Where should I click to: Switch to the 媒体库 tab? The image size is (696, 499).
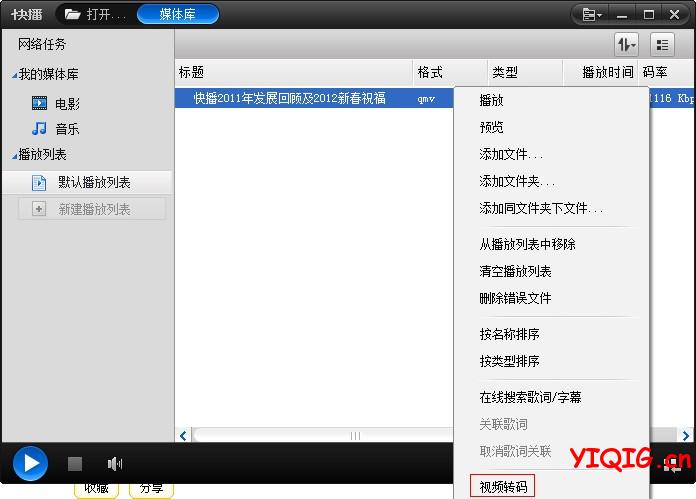[177, 14]
